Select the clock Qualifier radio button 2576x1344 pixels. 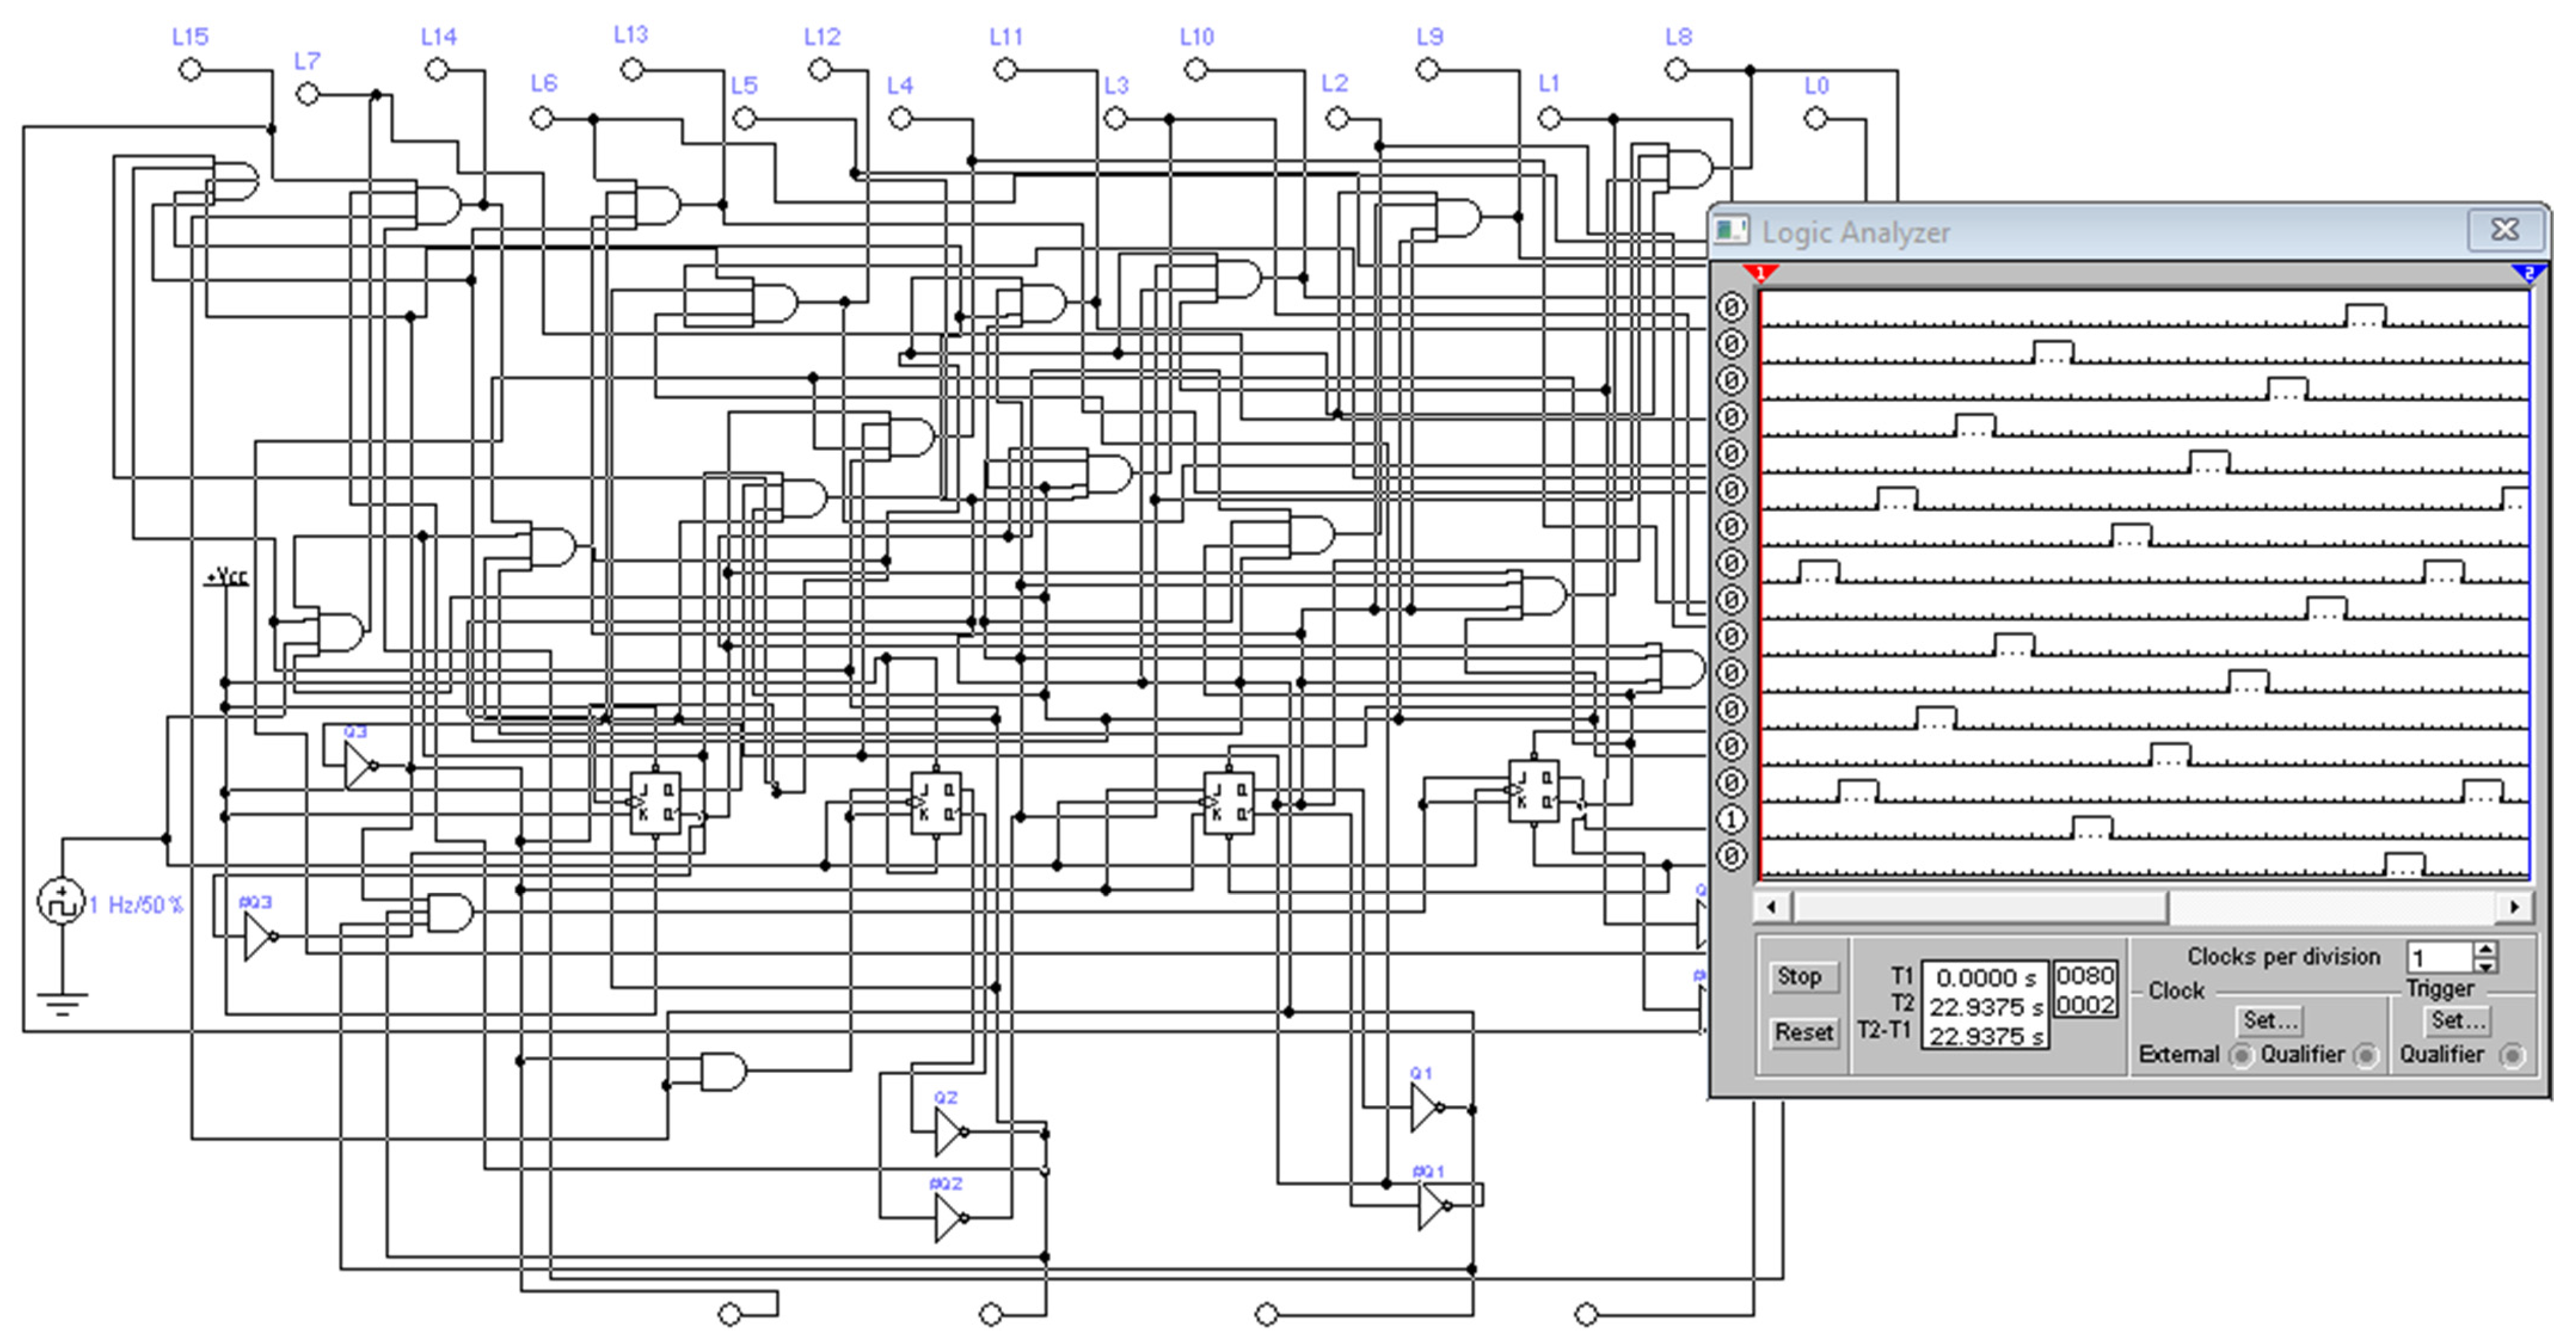(x=2368, y=1055)
